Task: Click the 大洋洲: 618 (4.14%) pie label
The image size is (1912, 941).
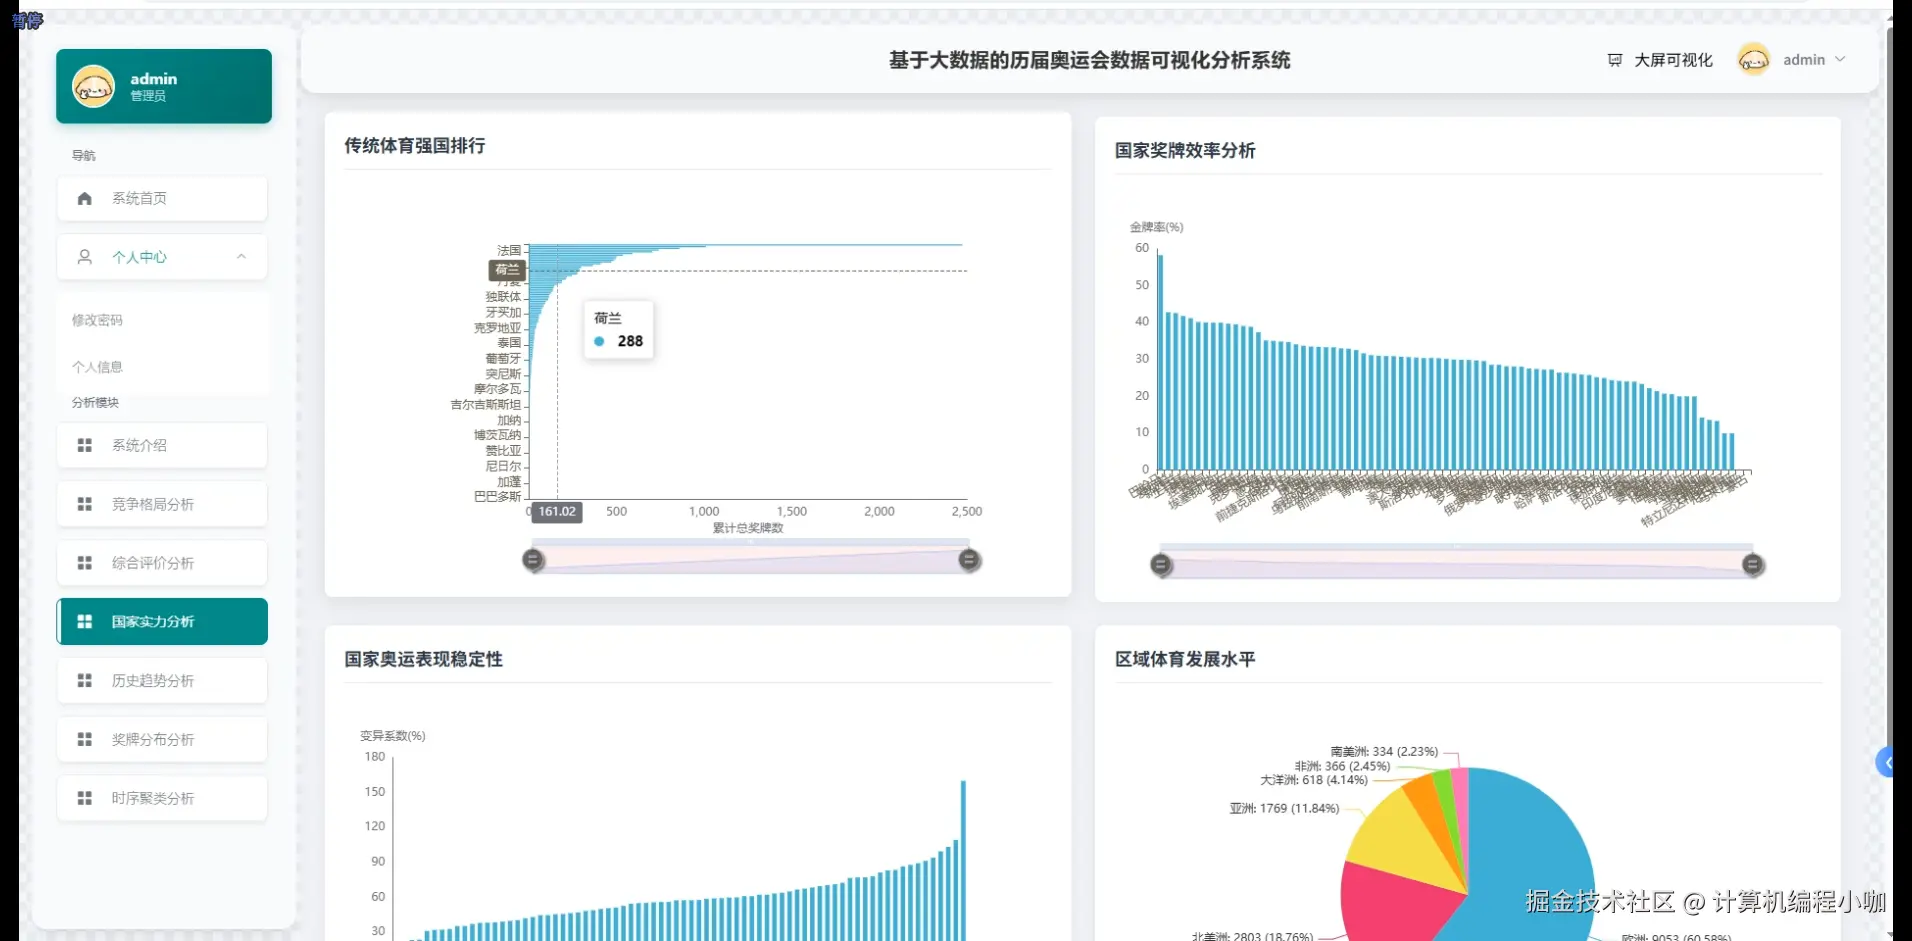Action: point(1314,780)
